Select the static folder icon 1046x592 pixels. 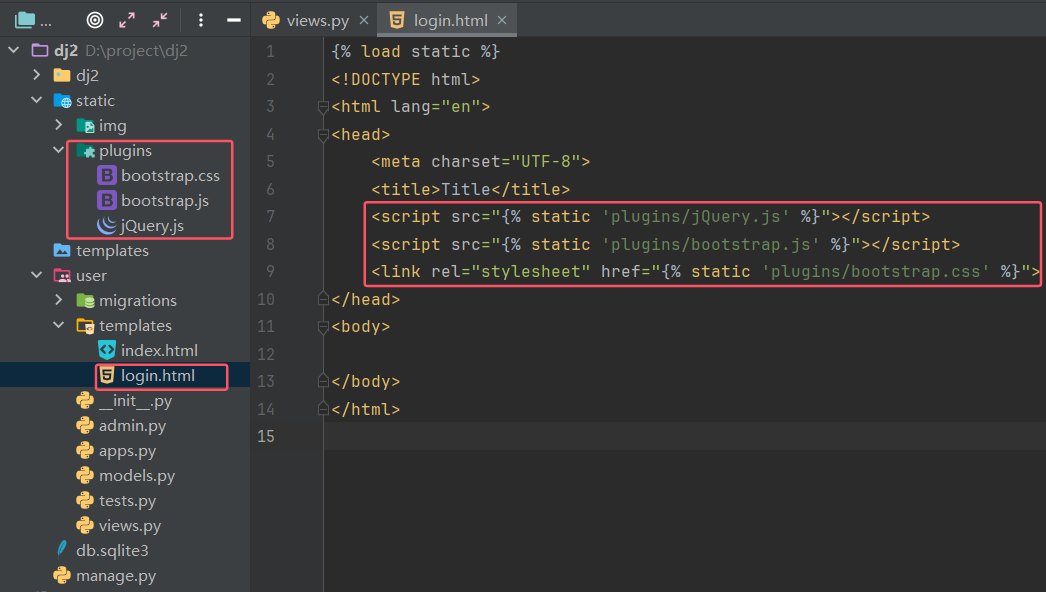(63, 101)
